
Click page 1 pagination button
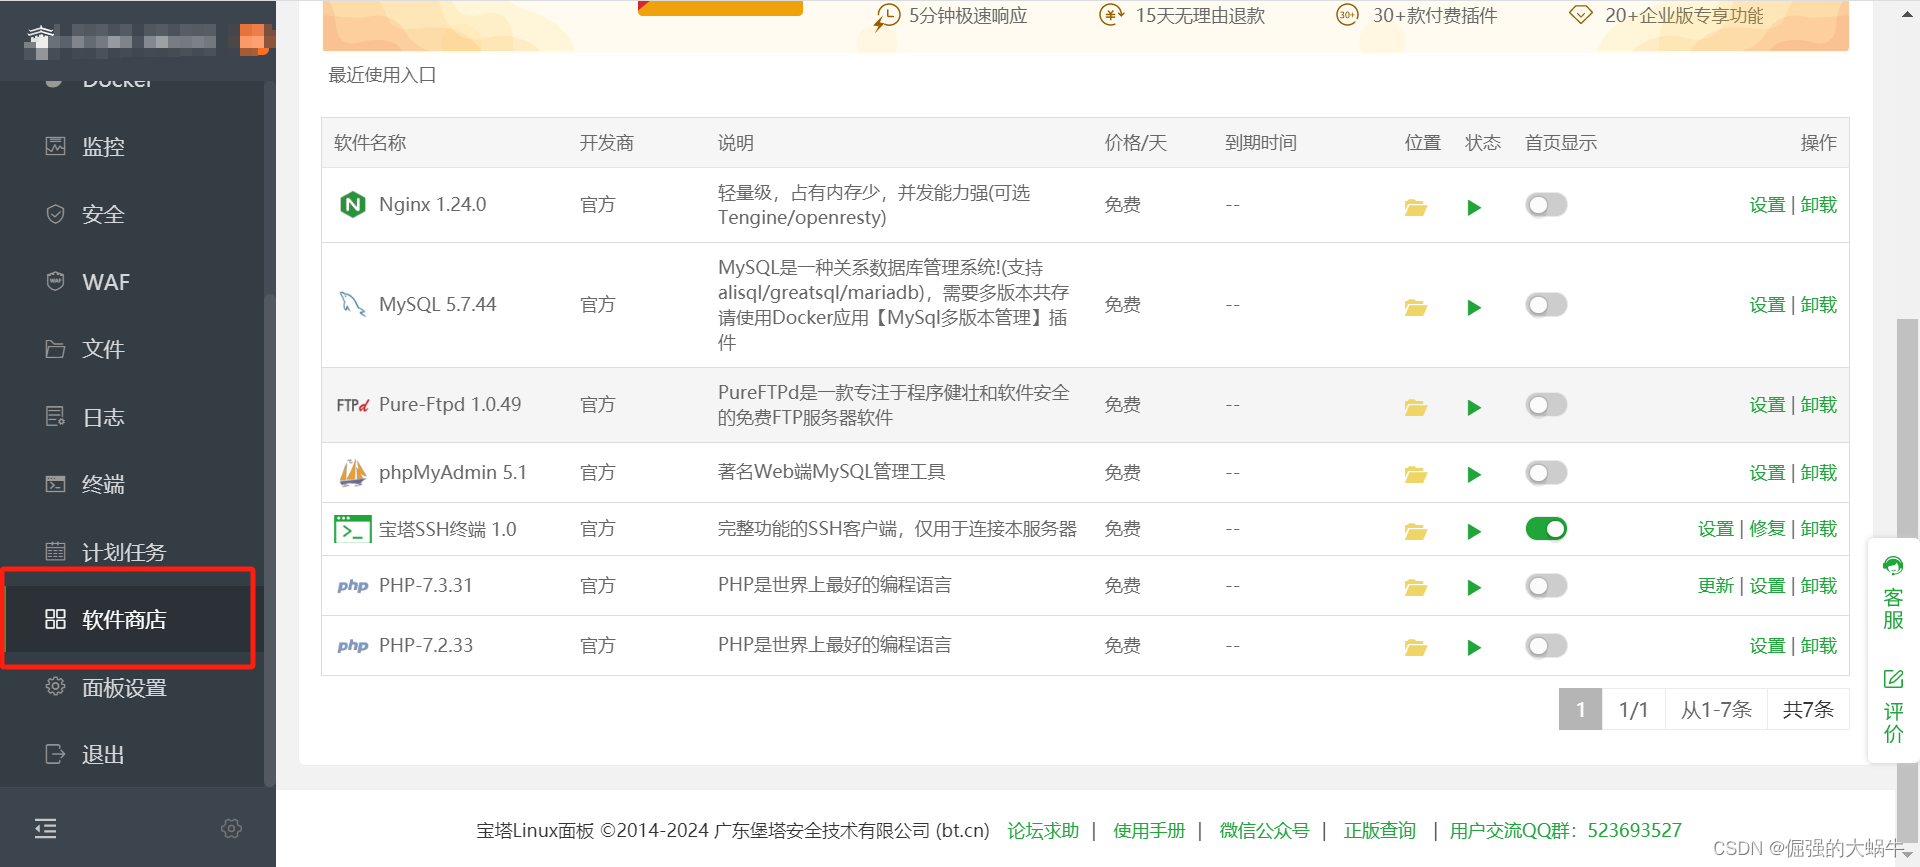tap(1580, 709)
